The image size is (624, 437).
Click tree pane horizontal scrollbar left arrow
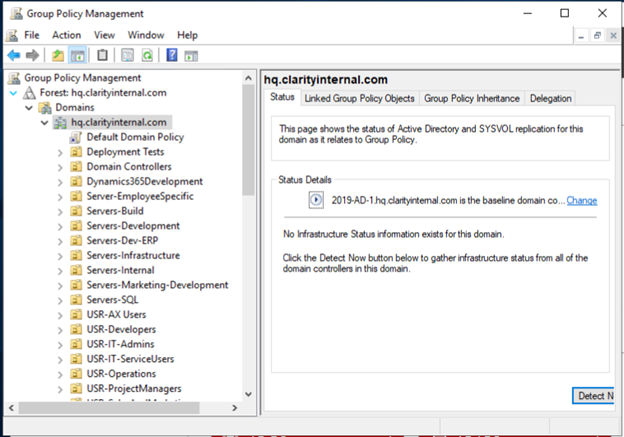point(11,408)
